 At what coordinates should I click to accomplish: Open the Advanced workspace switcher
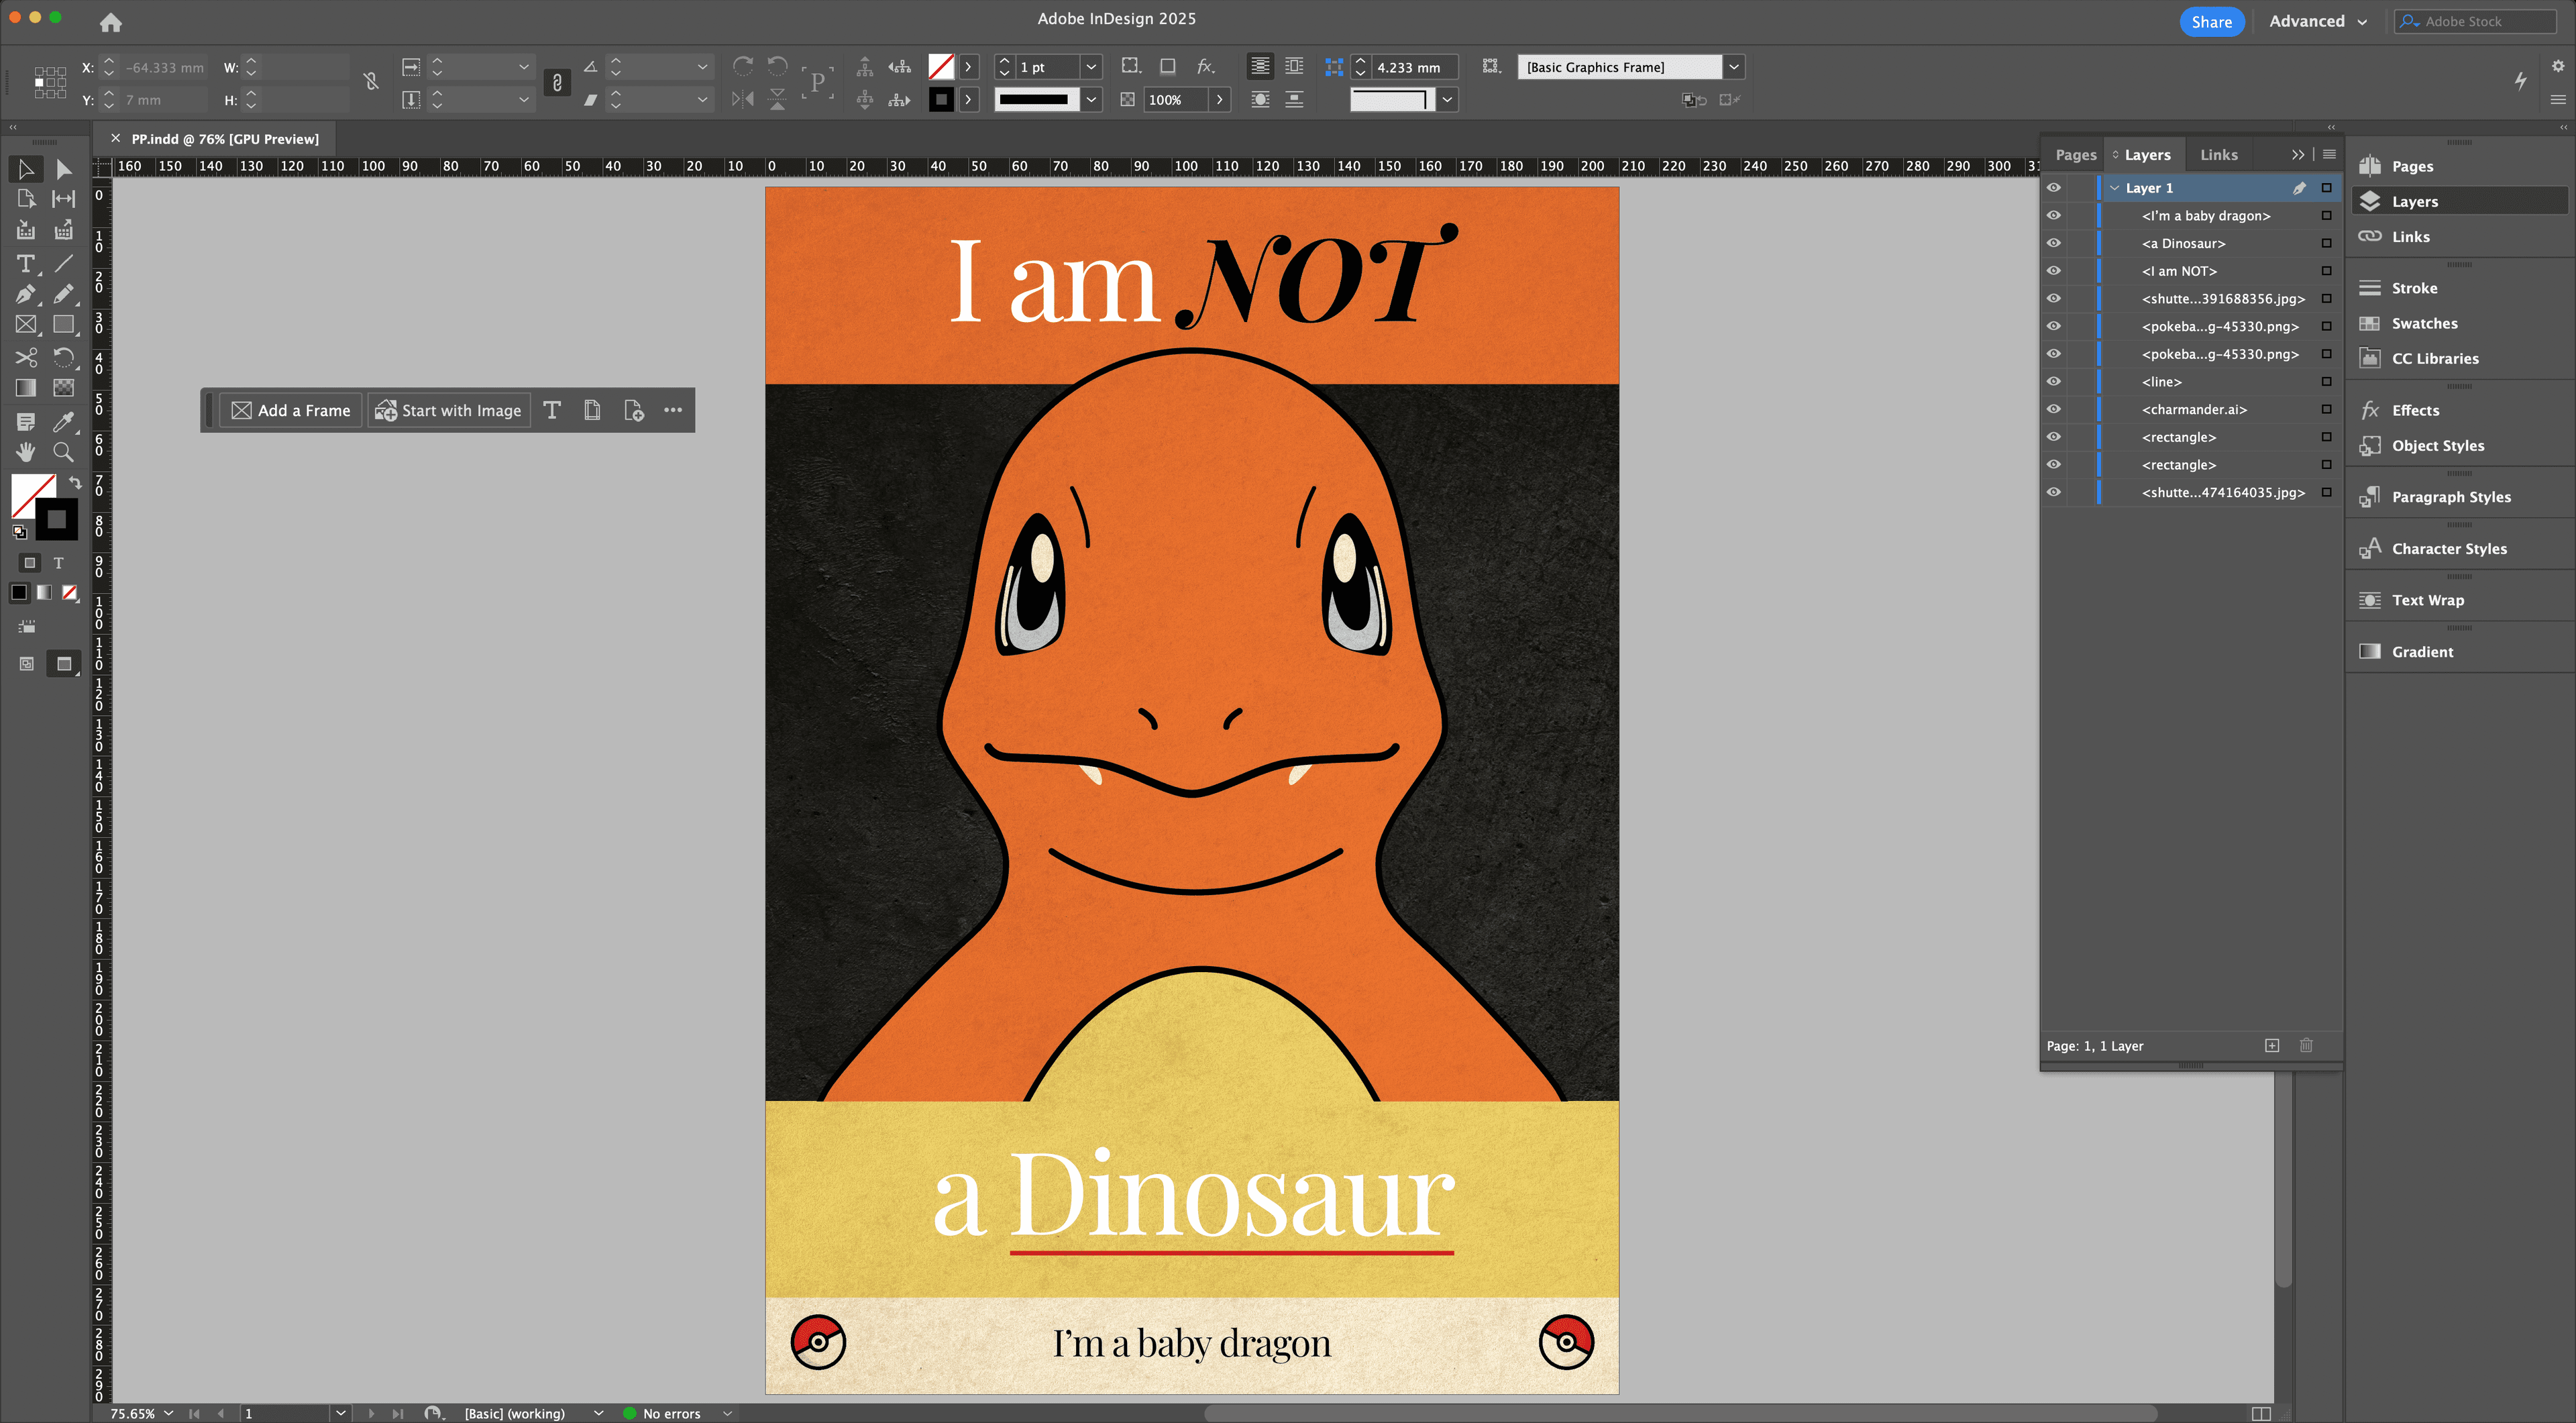pos(2317,21)
